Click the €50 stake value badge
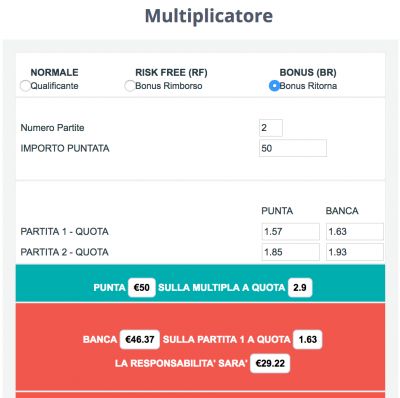This screenshot has height=398, width=400. click(x=142, y=288)
